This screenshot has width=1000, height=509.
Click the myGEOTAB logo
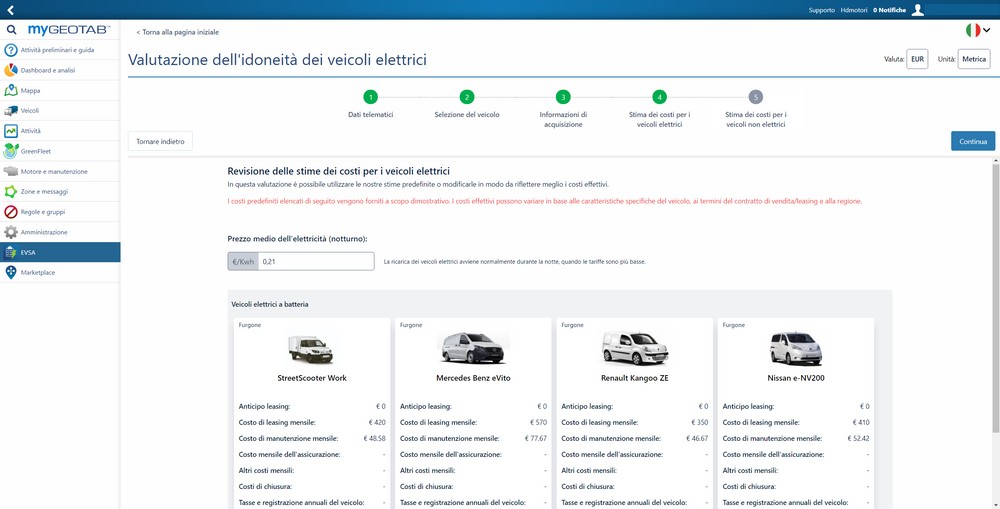coord(69,30)
